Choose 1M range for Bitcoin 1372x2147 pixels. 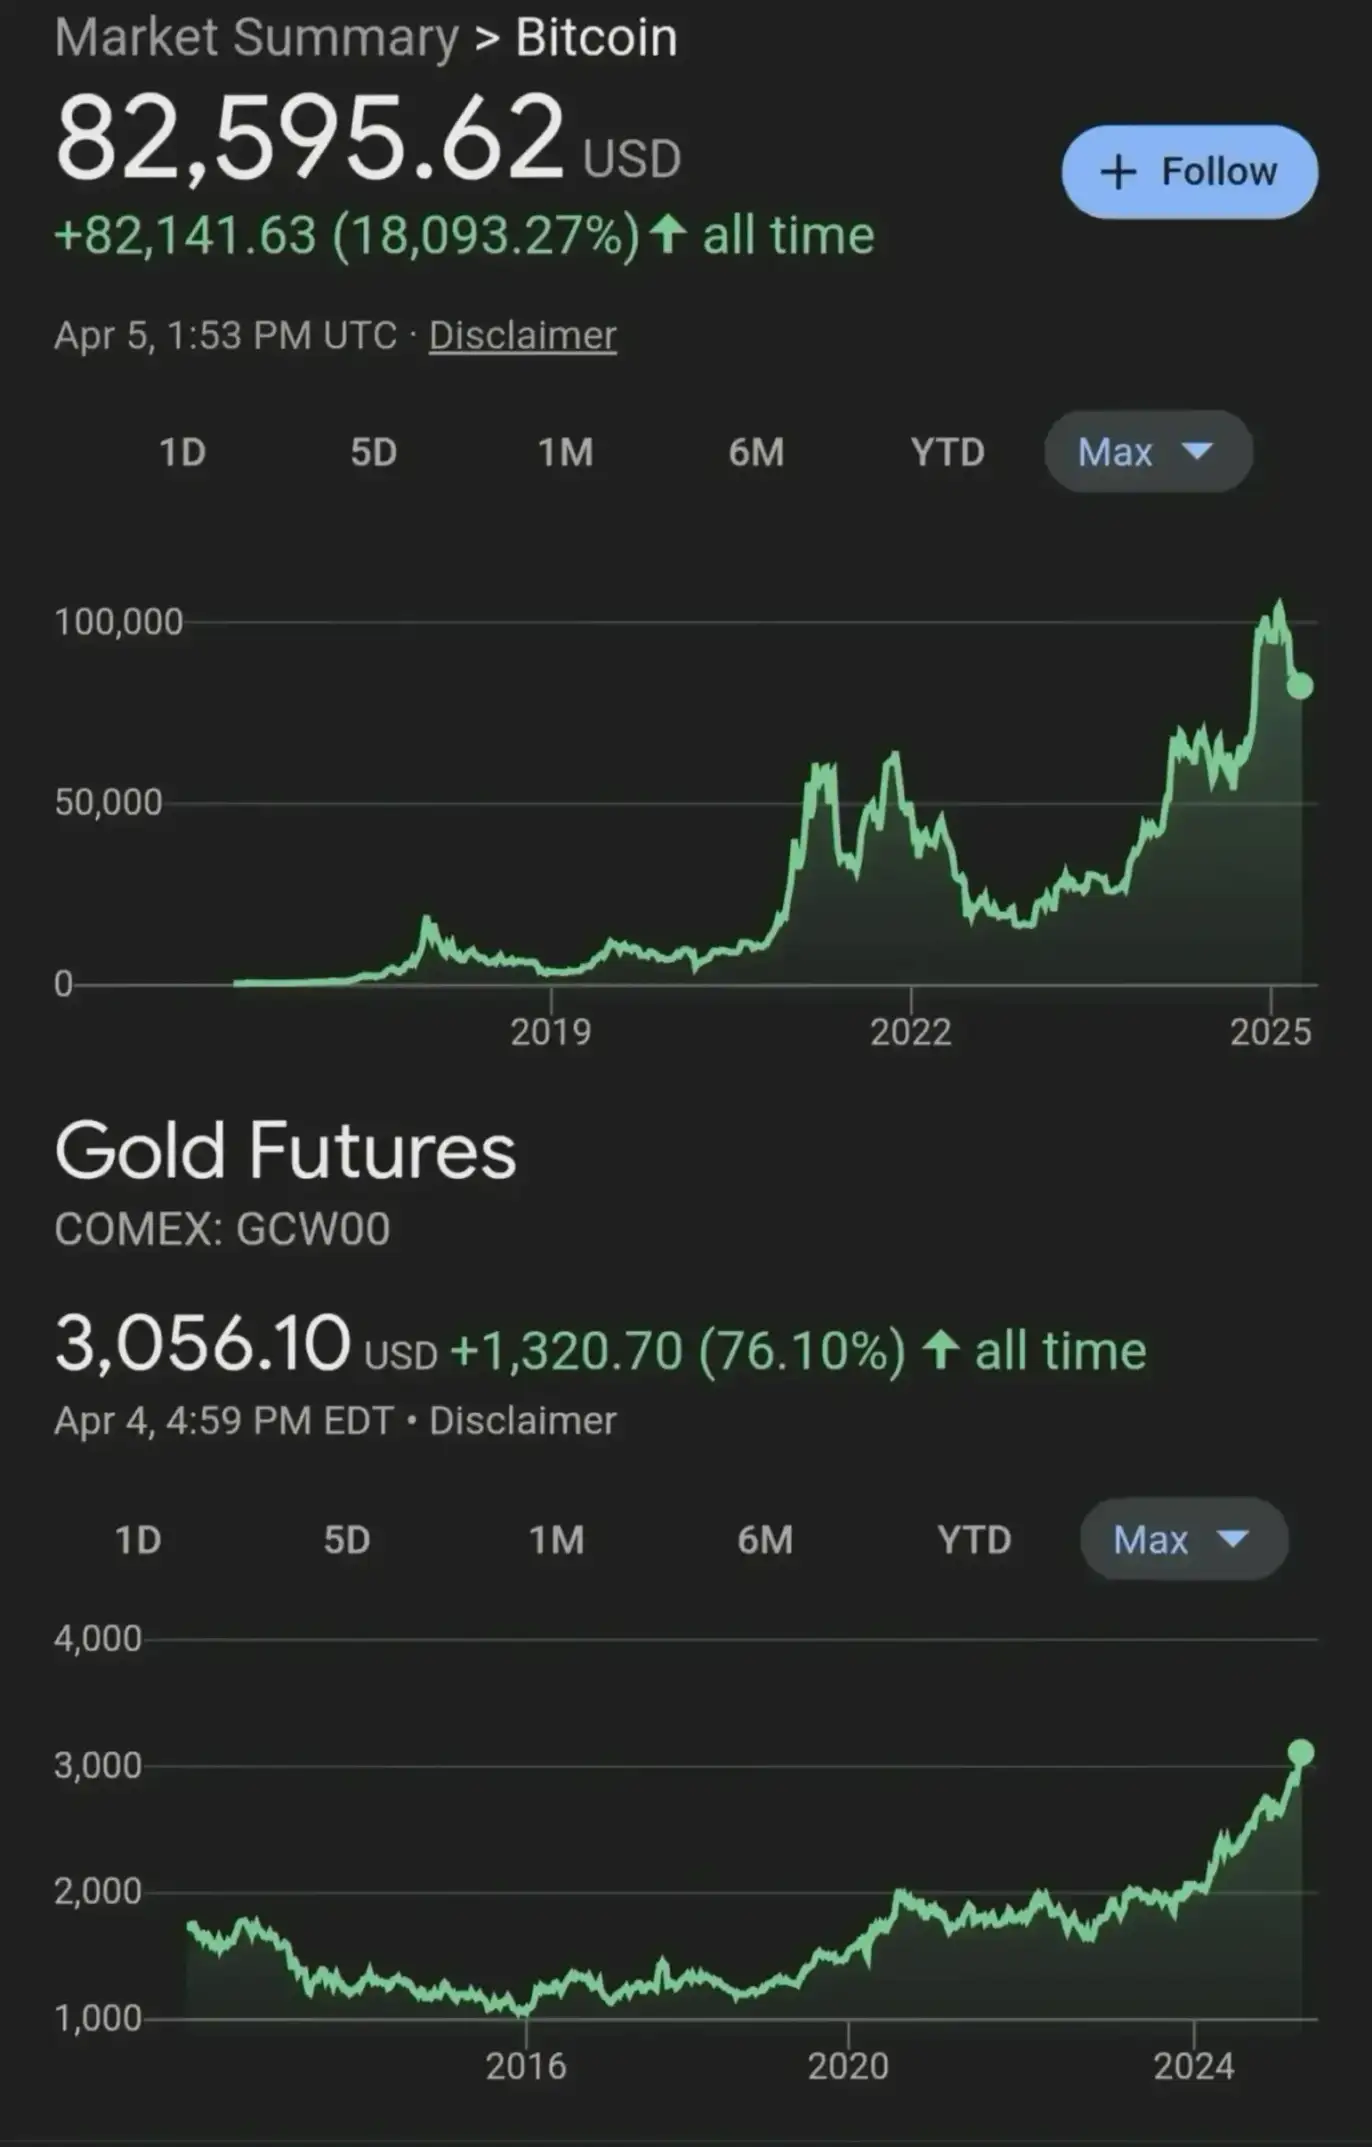[x=566, y=452]
